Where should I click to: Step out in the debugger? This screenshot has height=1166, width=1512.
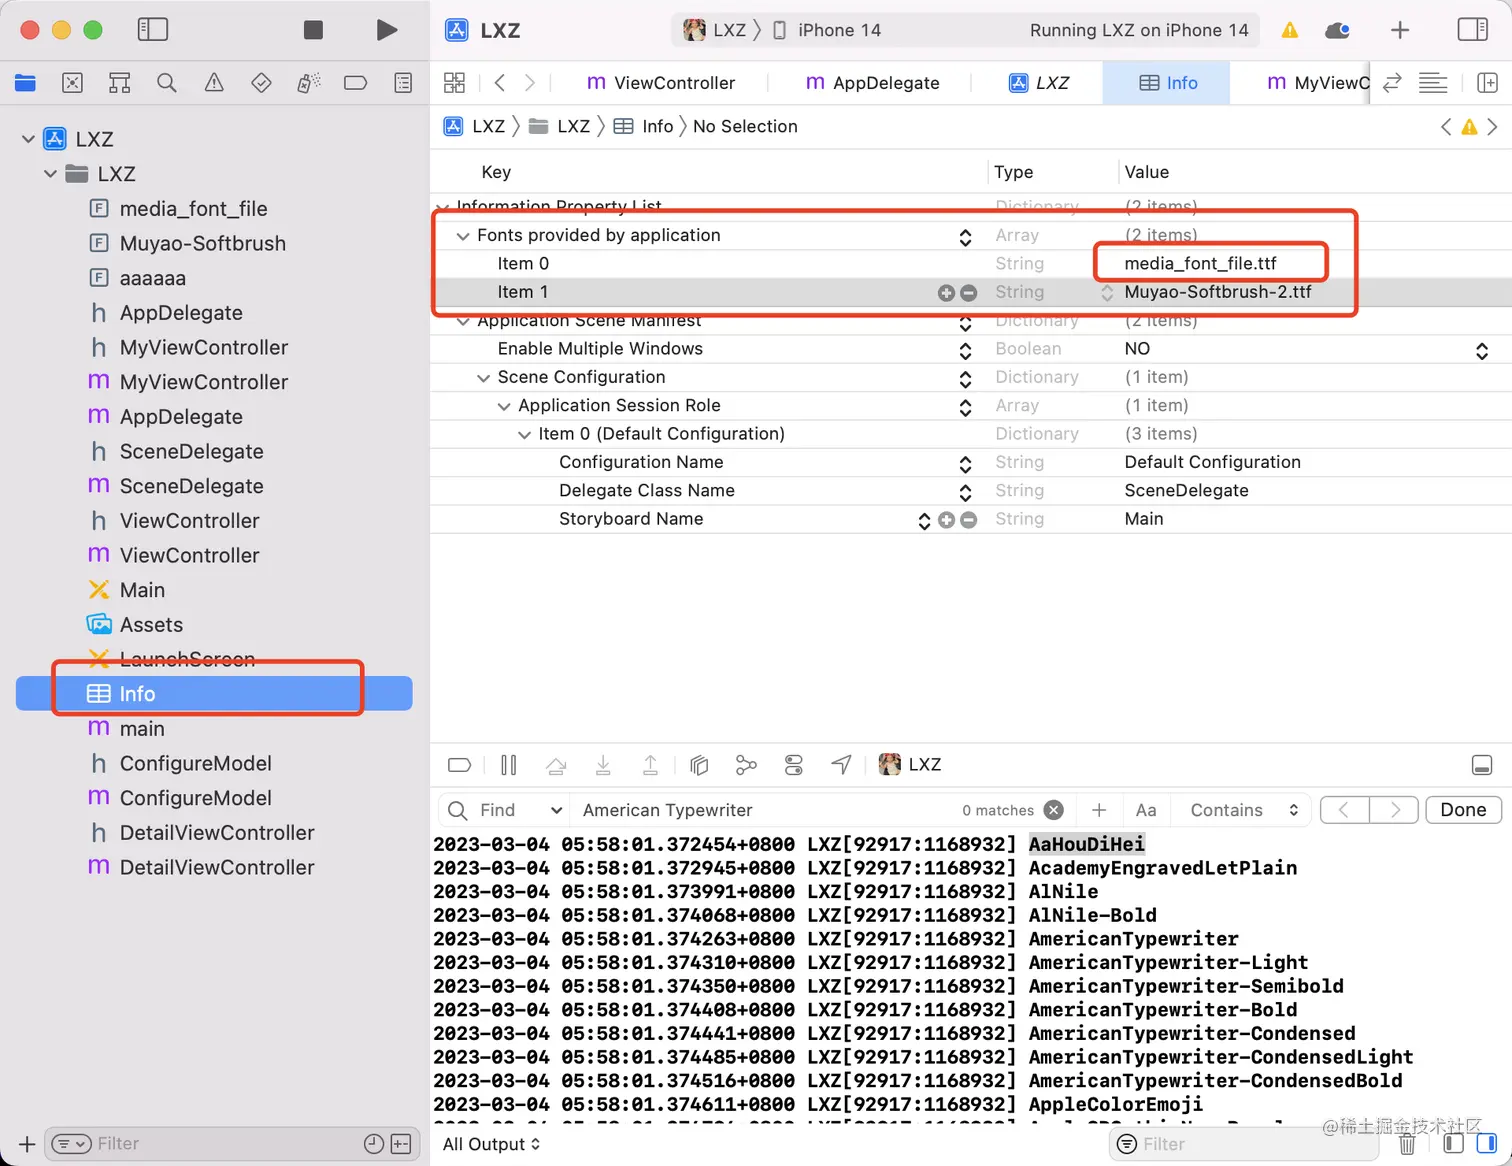tap(650, 766)
